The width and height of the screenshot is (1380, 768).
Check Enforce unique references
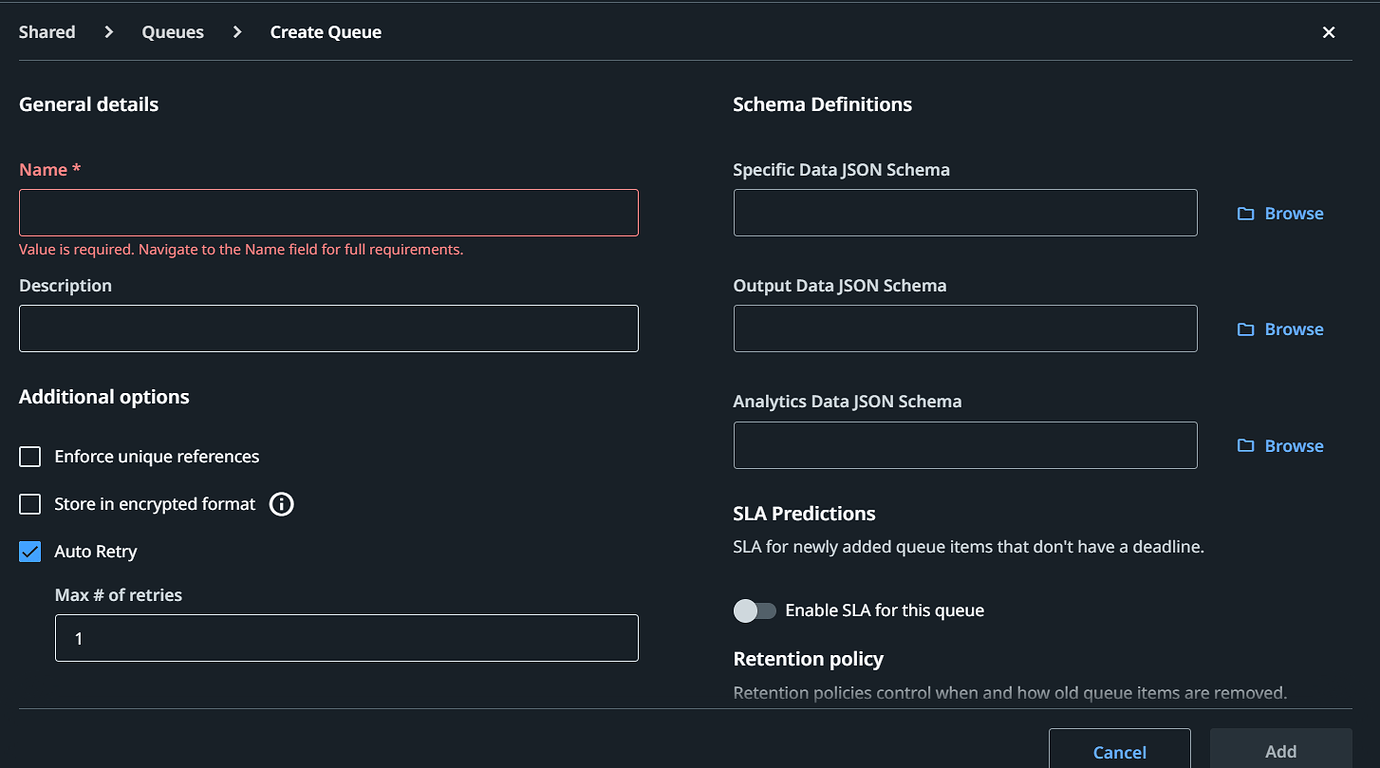pos(30,457)
